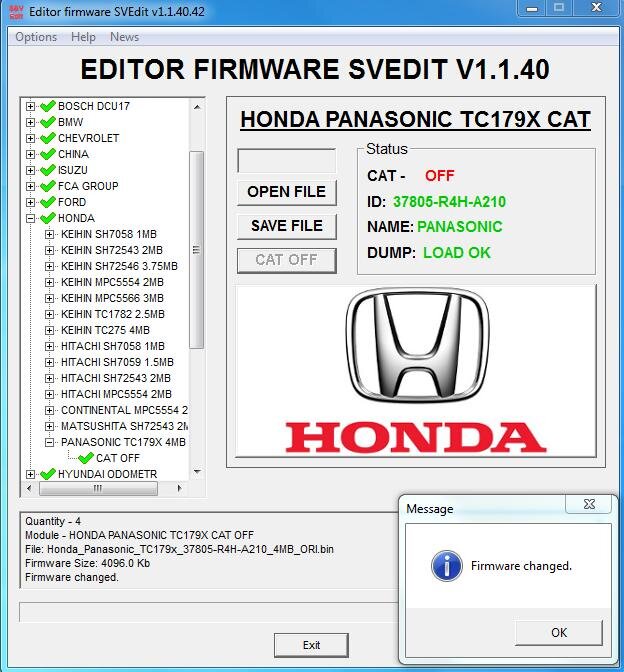Click the SVEdit app icon in title bar
Viewport: 624px width, 672px height.
(x=16, y=12)
